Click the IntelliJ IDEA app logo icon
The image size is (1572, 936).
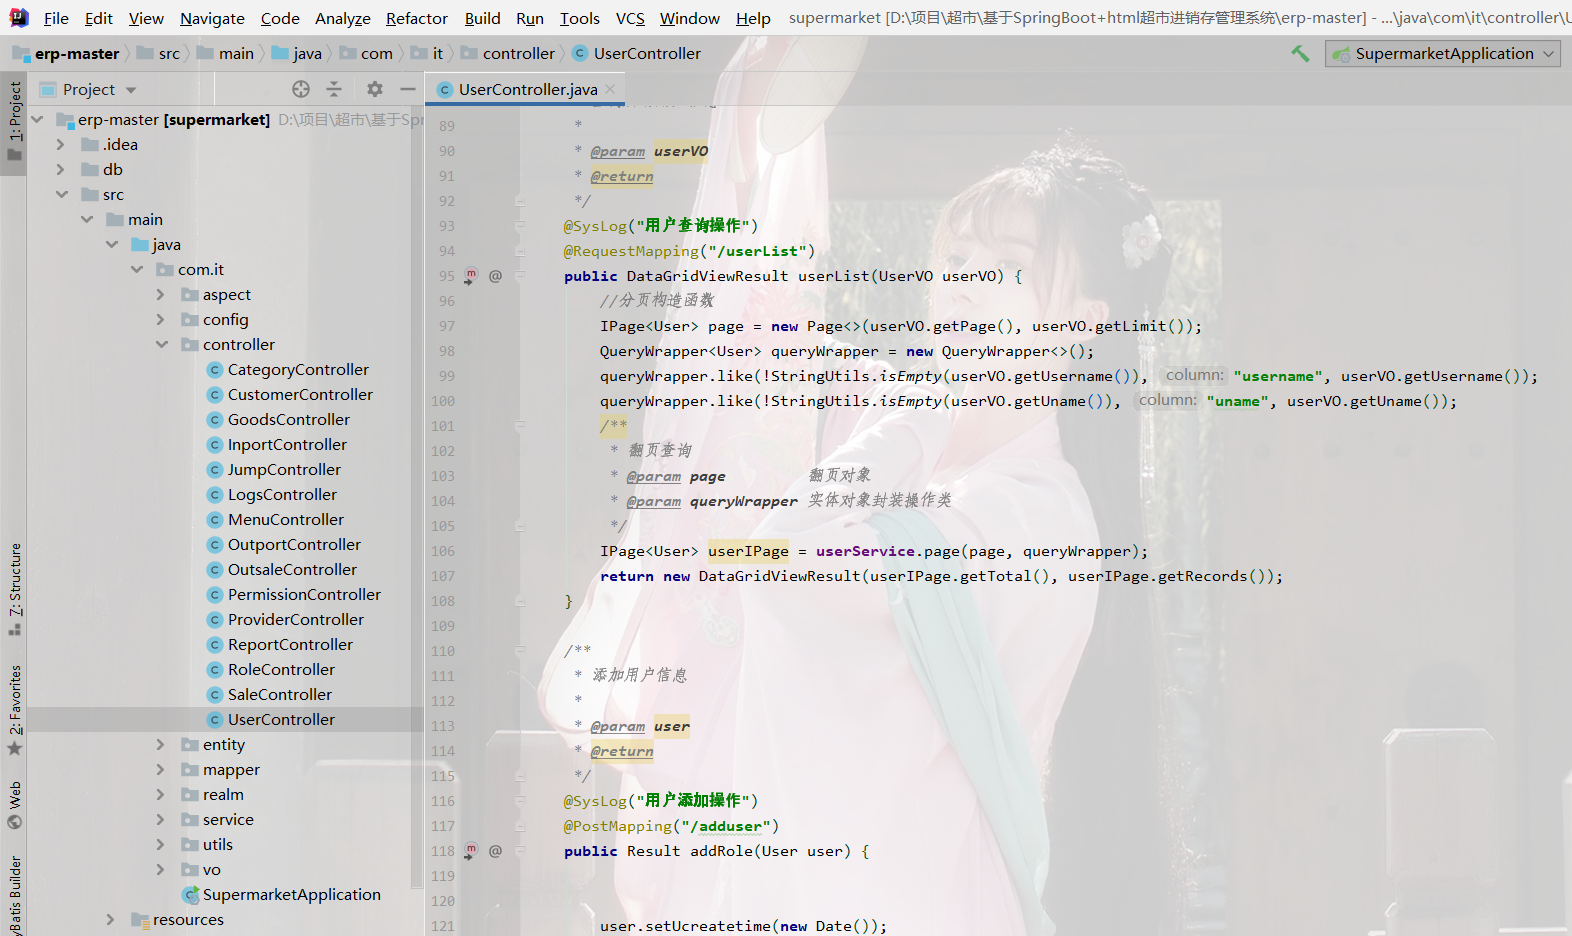19,17
